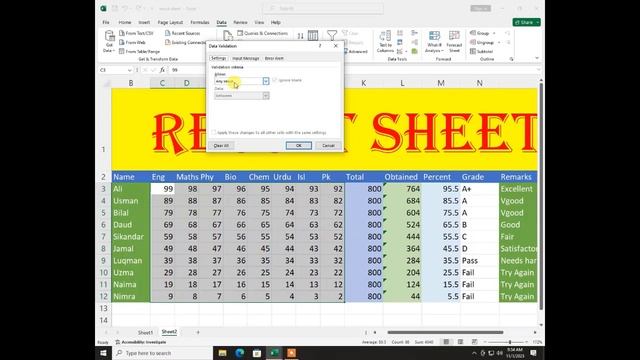Image resolution: width=640 pixels, height=360 pixels.
Task: Select cell with Ali's Eng score 99
Action: click(162, 189)
